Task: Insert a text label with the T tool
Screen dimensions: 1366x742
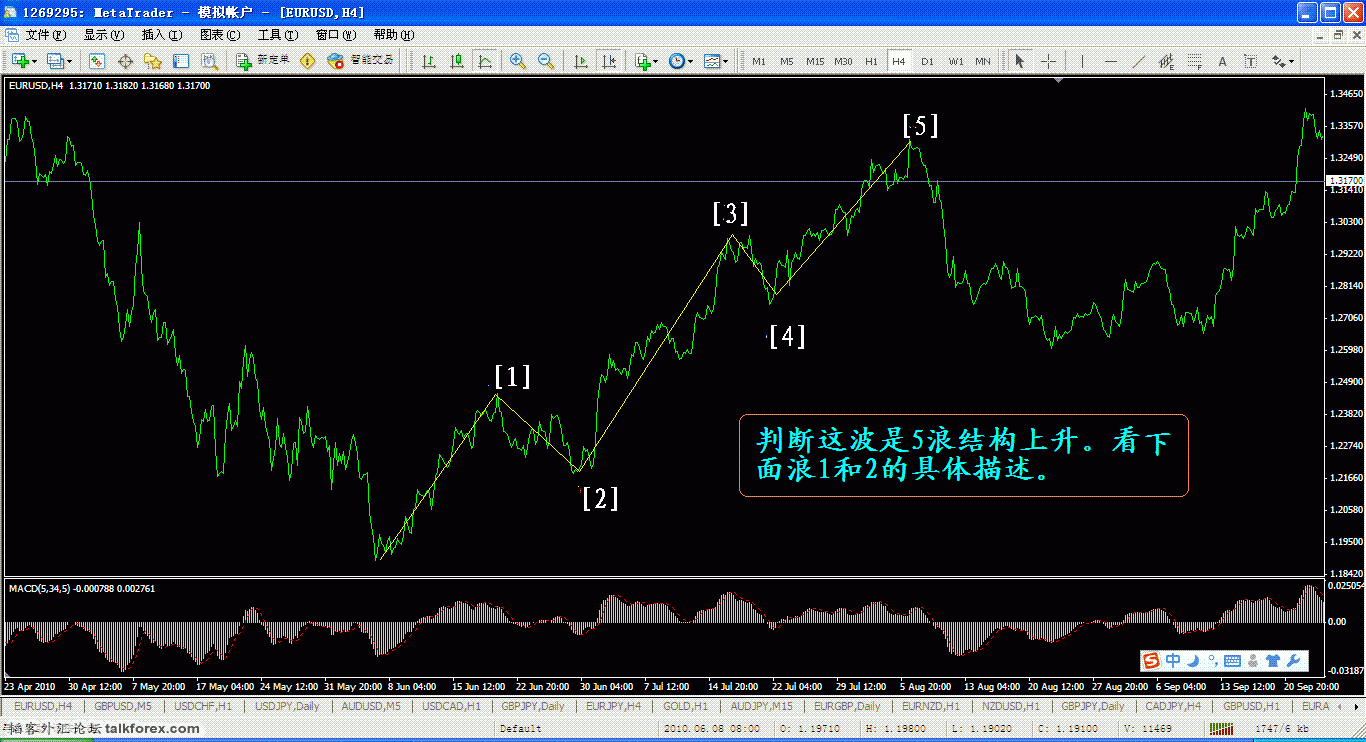Action: (1250, 61)
